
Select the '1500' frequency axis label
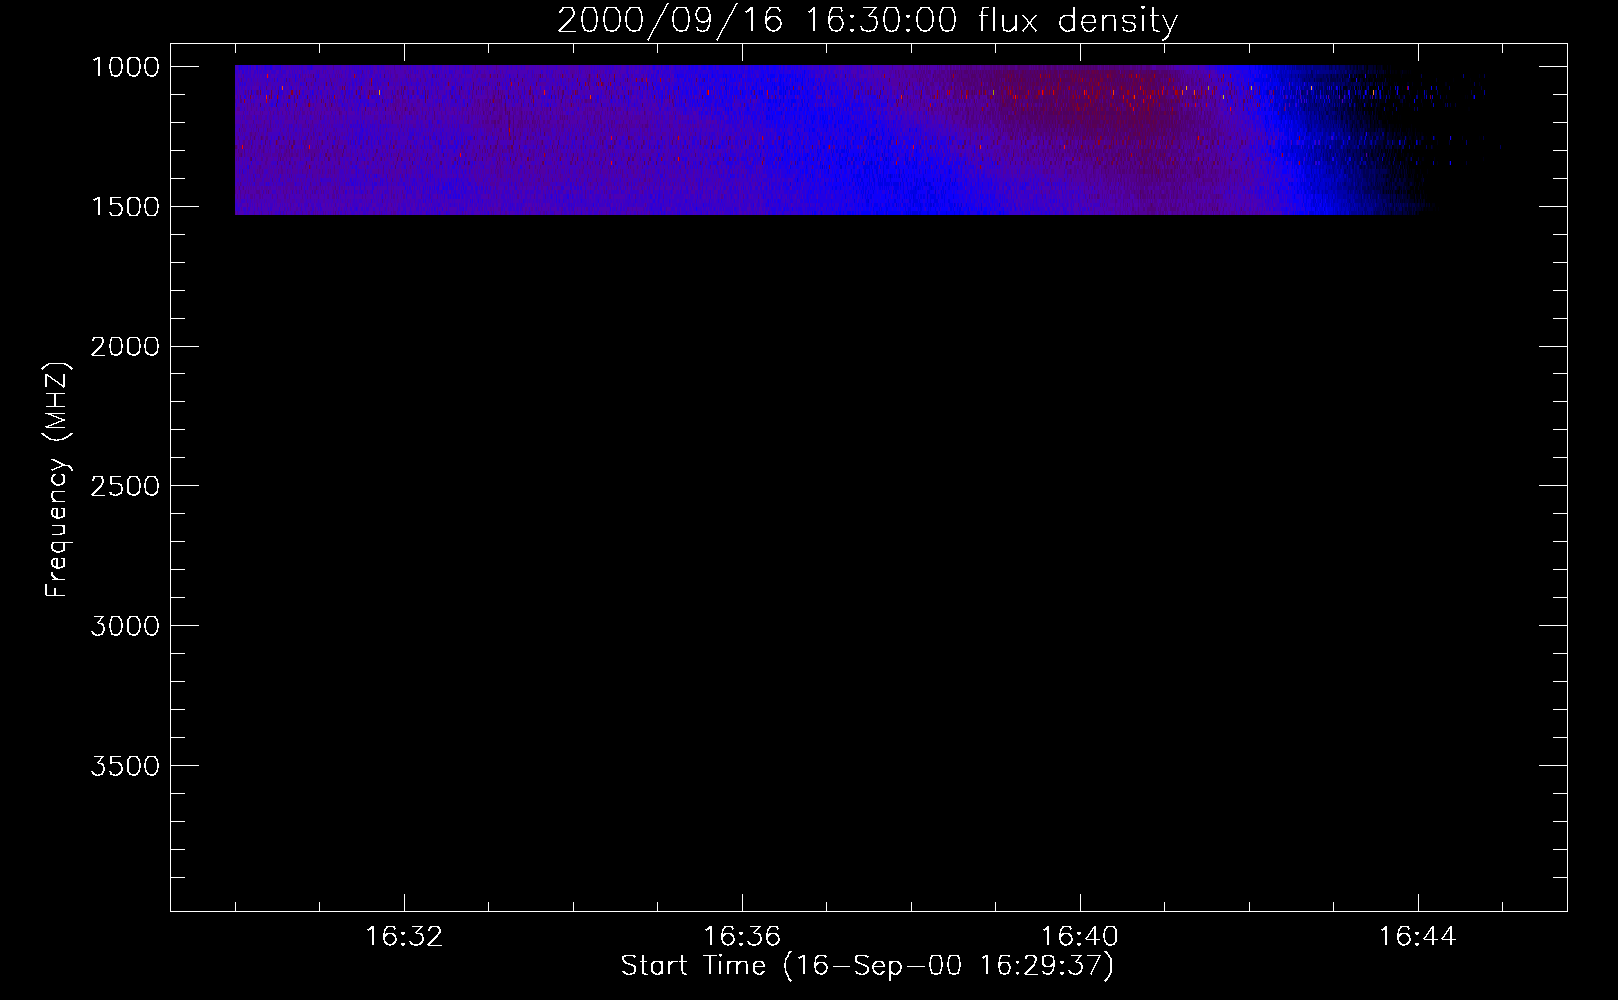[x=125, y=207]
